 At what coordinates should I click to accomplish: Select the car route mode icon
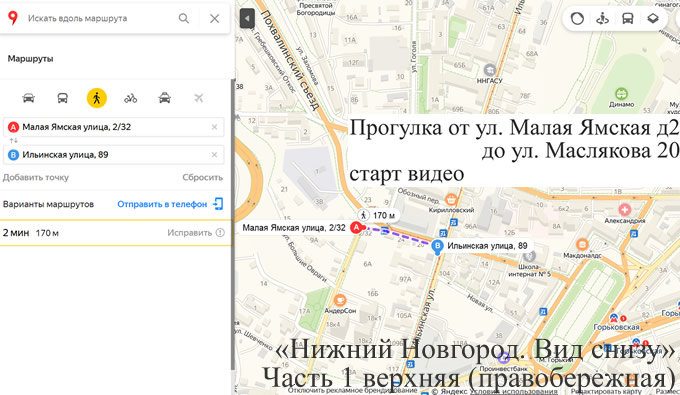click(x=29, y=98)
